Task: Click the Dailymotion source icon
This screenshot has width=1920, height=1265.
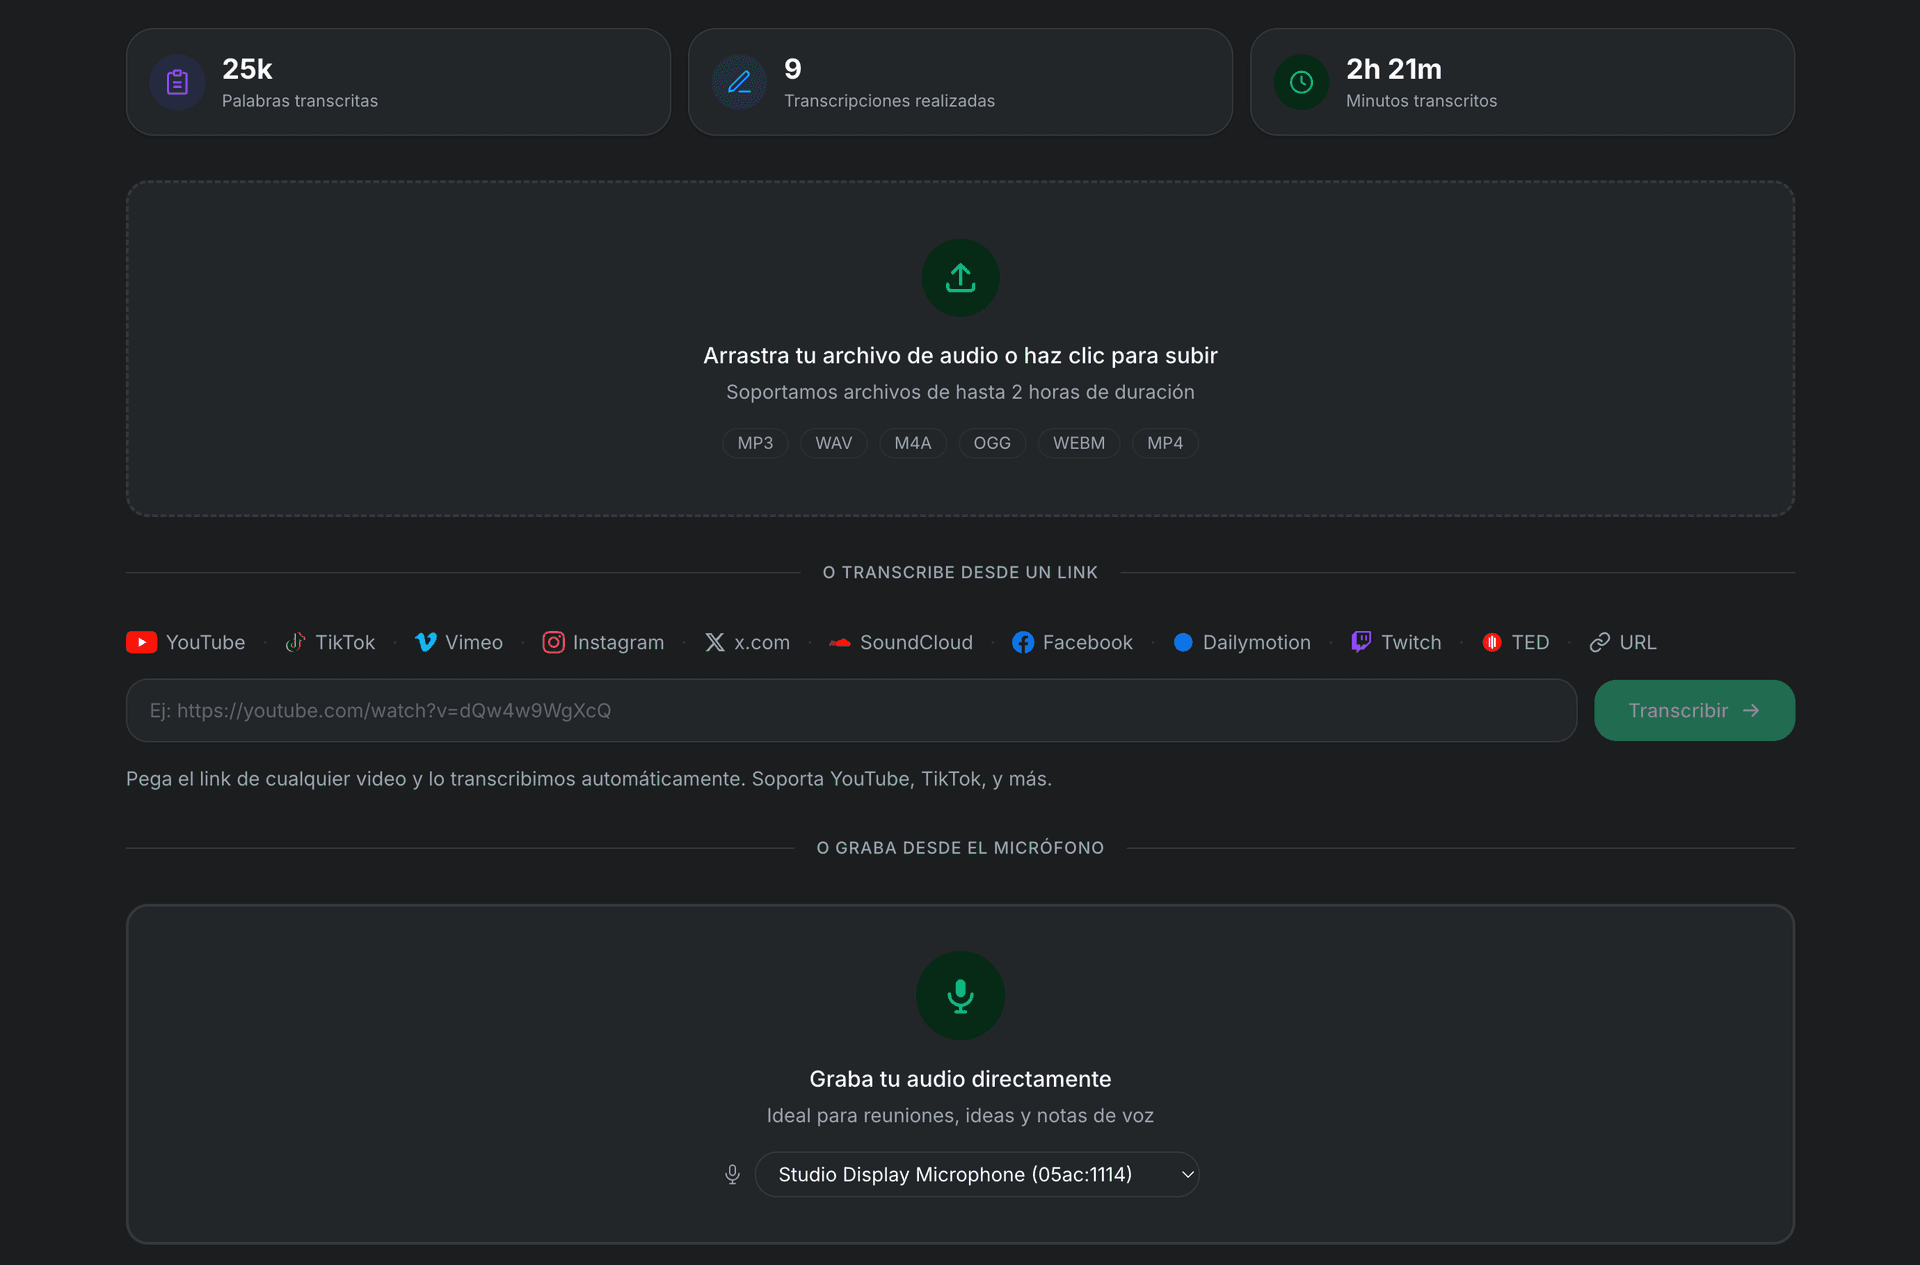Action: [x=1242, y=642]
